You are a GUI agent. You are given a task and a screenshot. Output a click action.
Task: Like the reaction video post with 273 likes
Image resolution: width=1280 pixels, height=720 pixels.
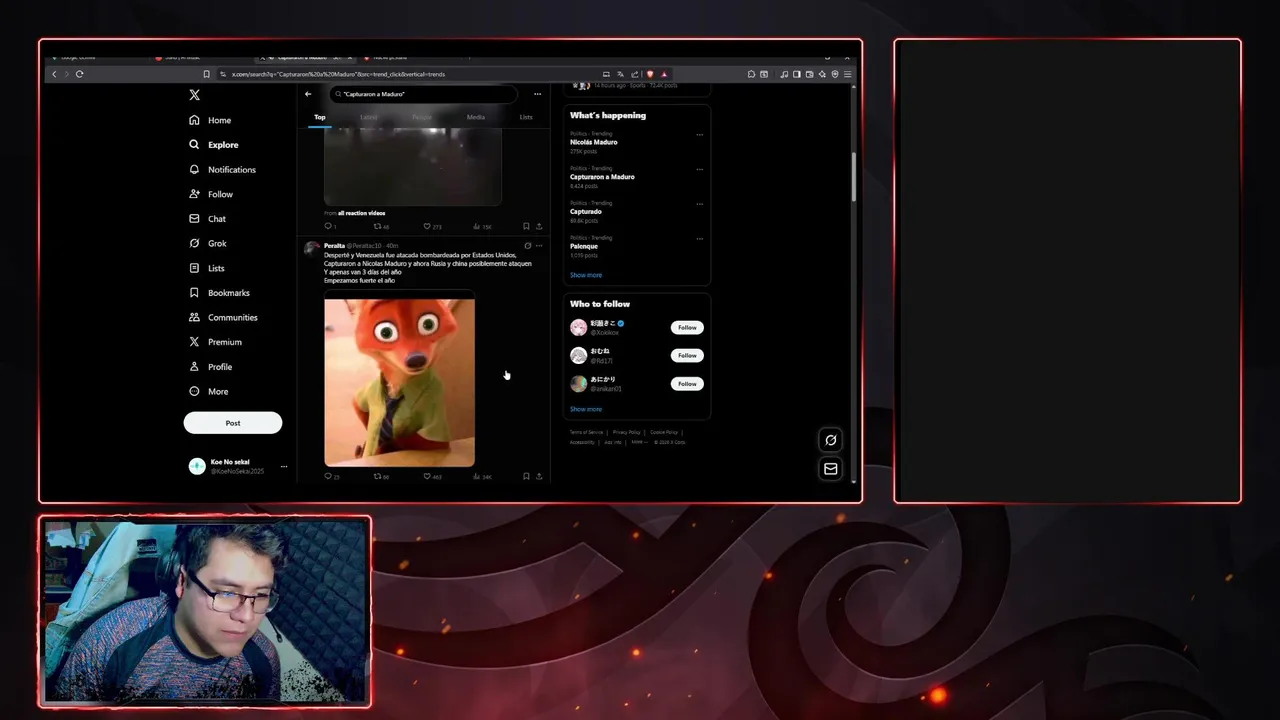click(x=432, y=227)
